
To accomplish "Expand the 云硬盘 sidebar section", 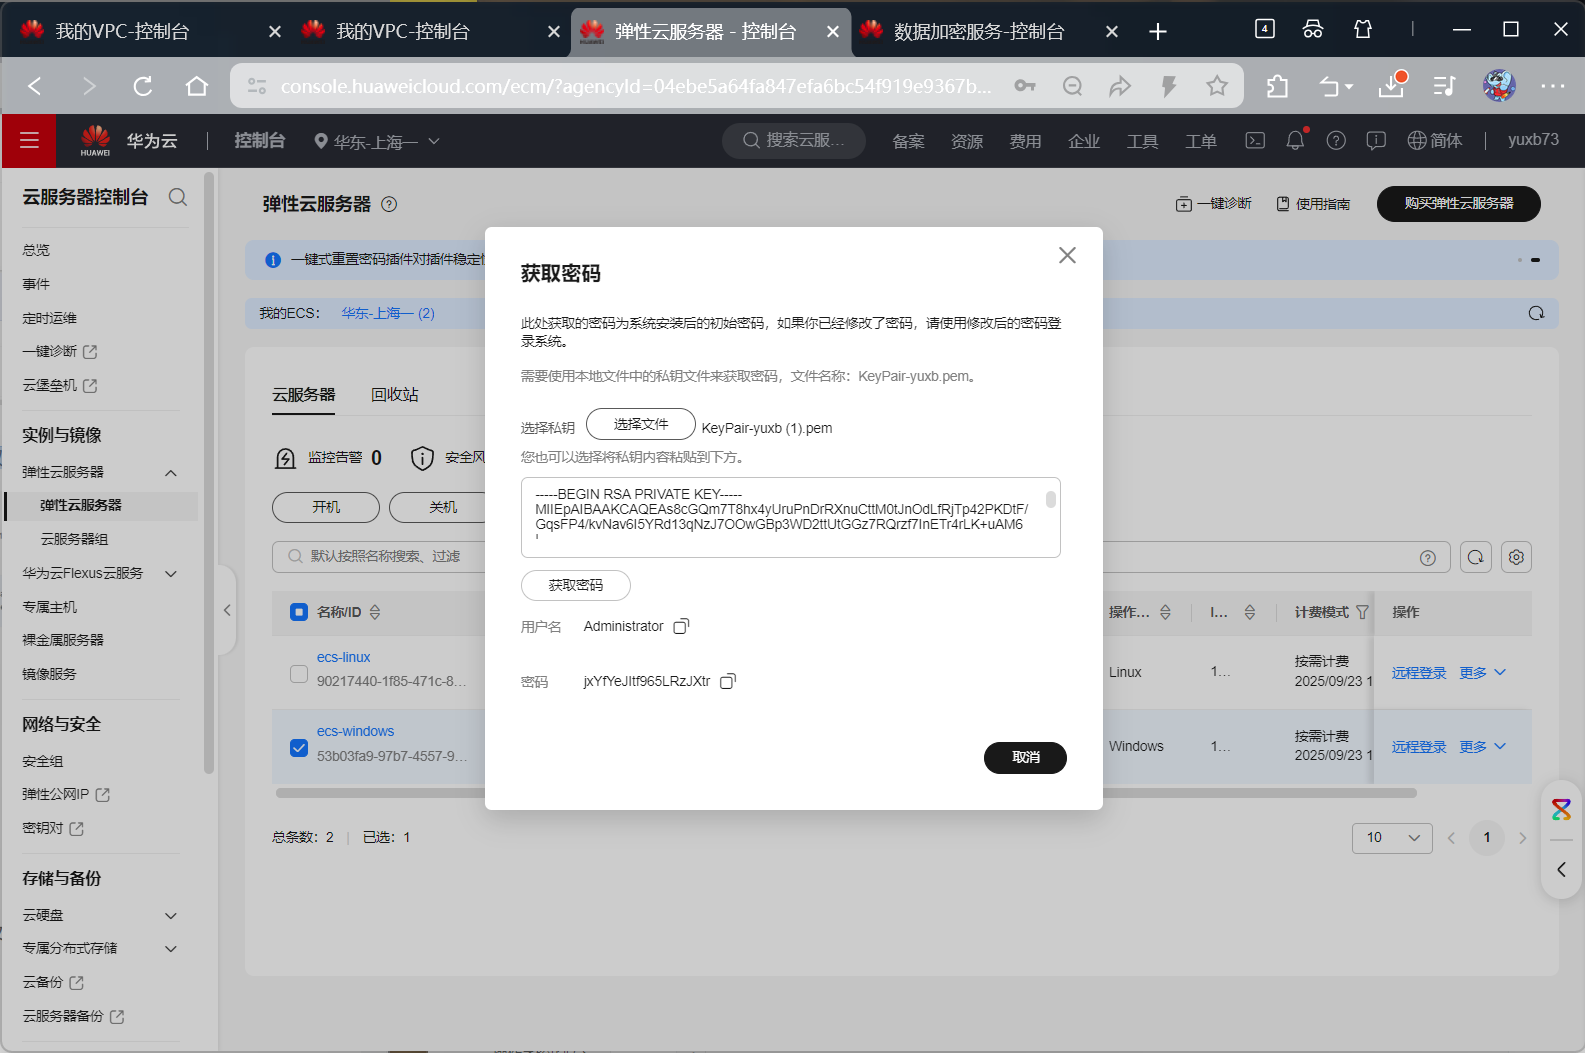I will point(171,916).
